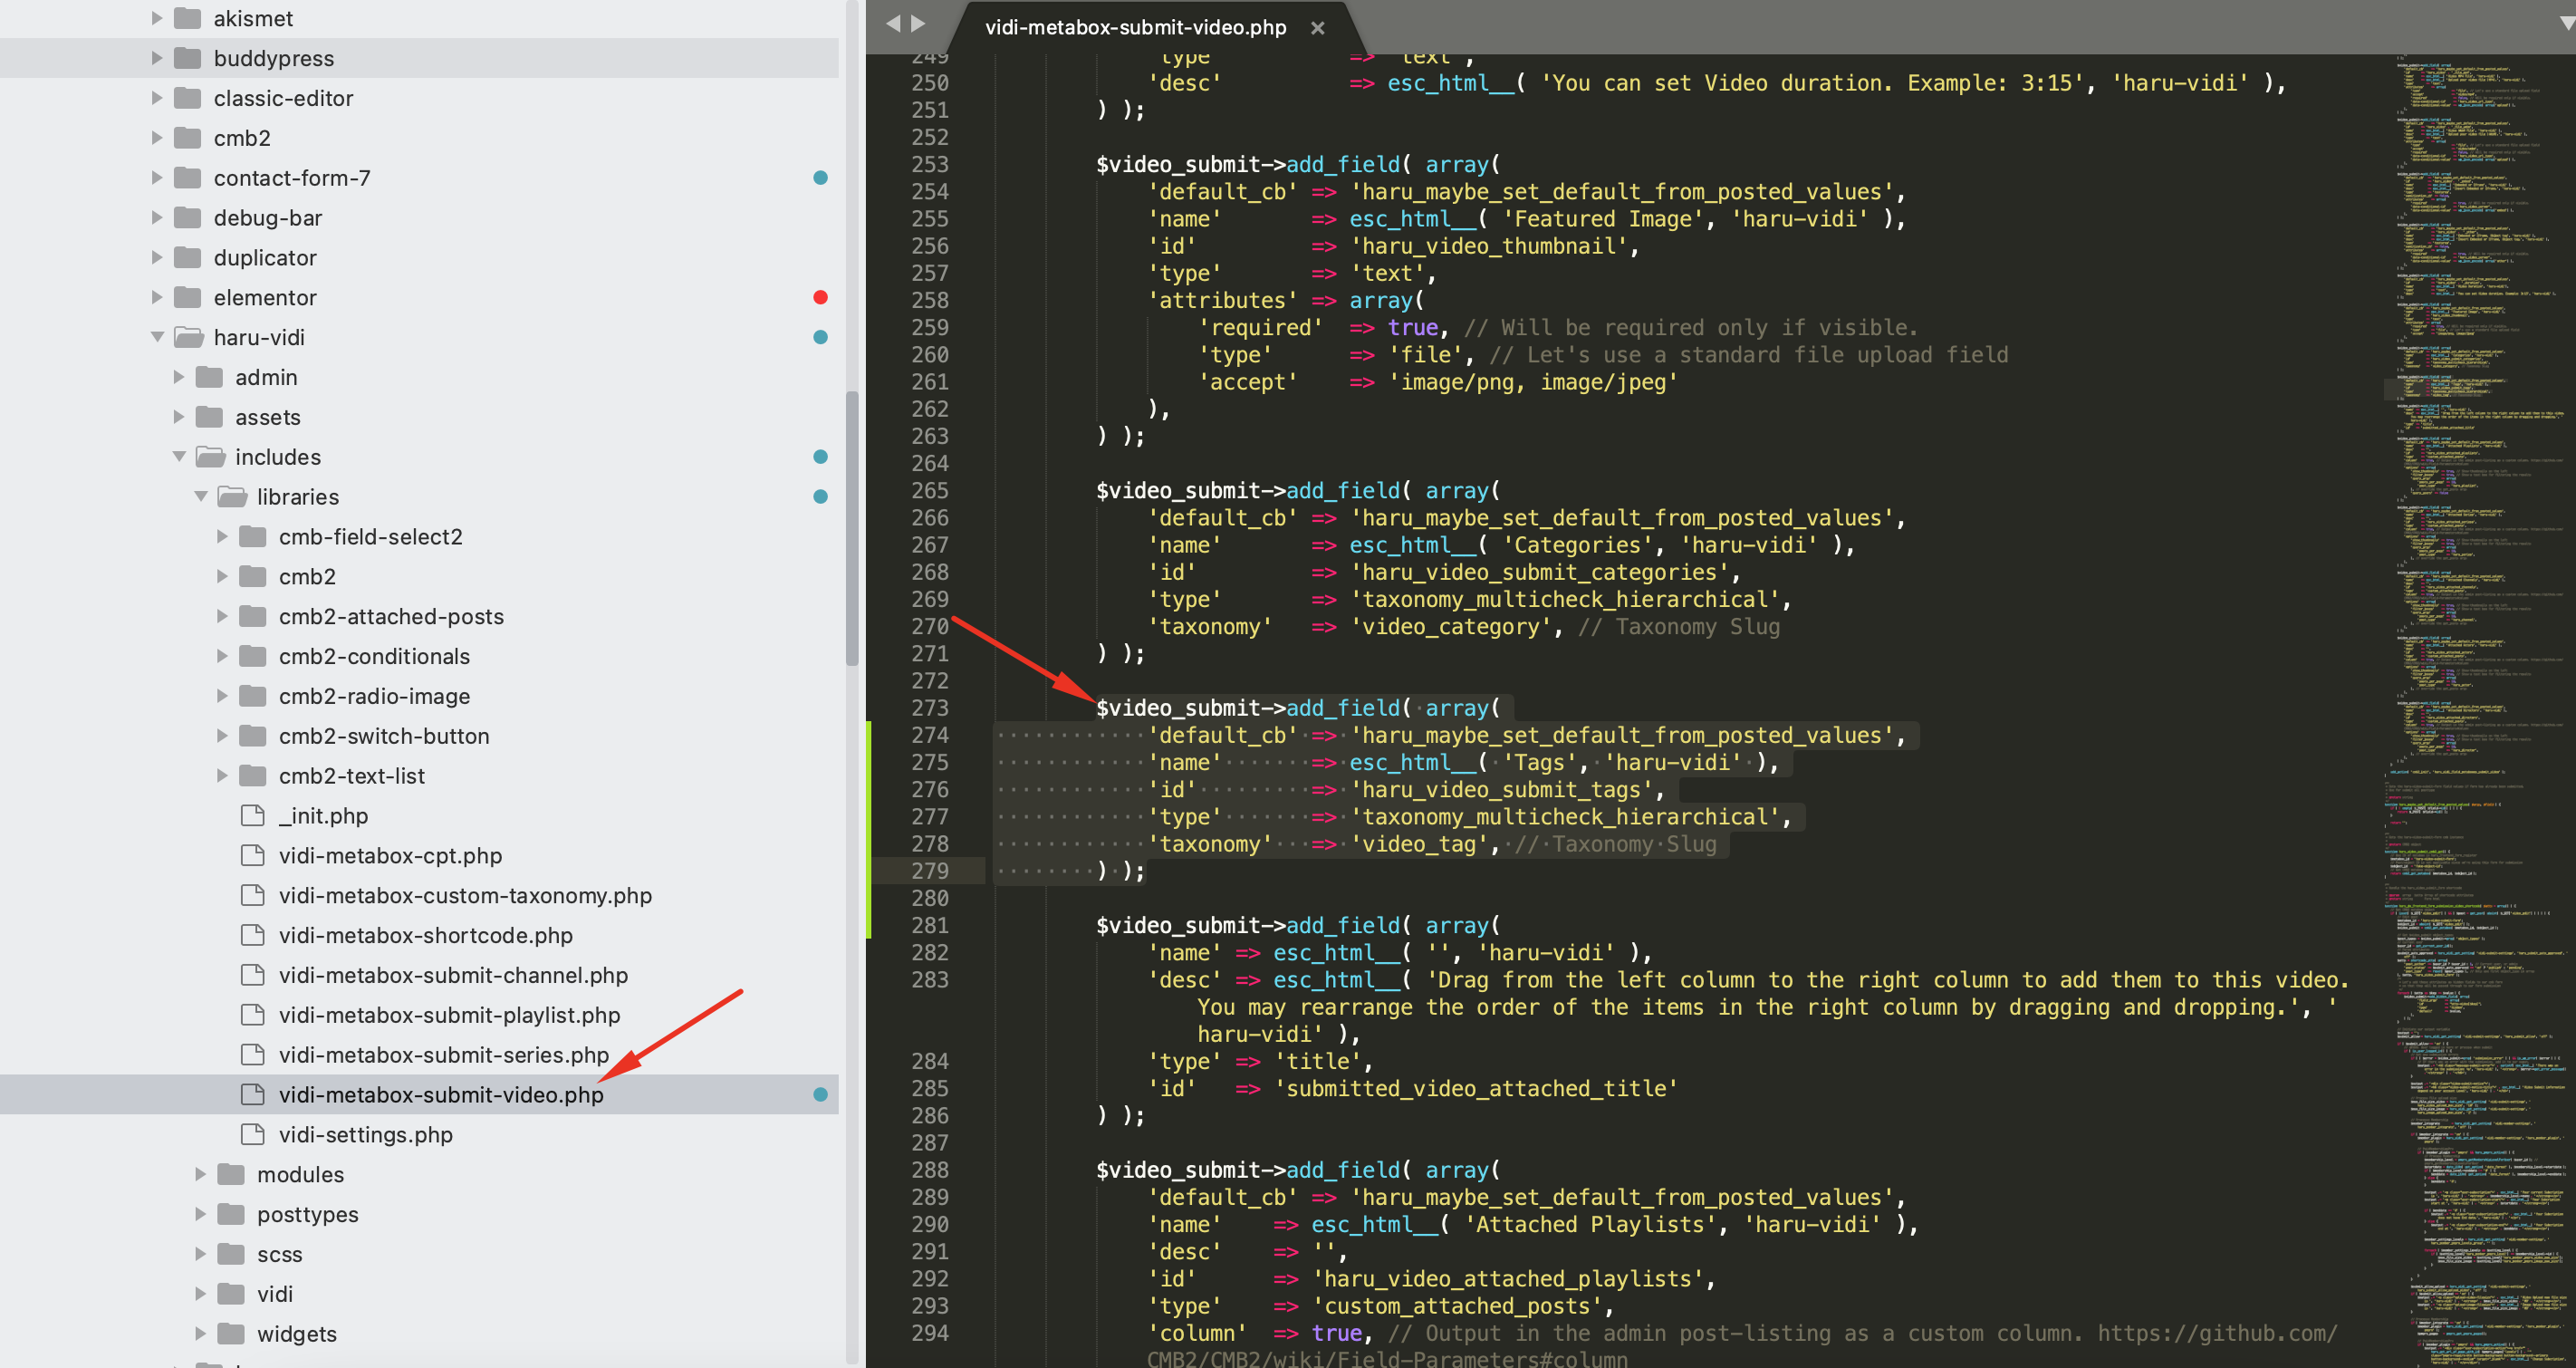Click the 'haru_video_thumbnail' id string

coord(1488,246)
